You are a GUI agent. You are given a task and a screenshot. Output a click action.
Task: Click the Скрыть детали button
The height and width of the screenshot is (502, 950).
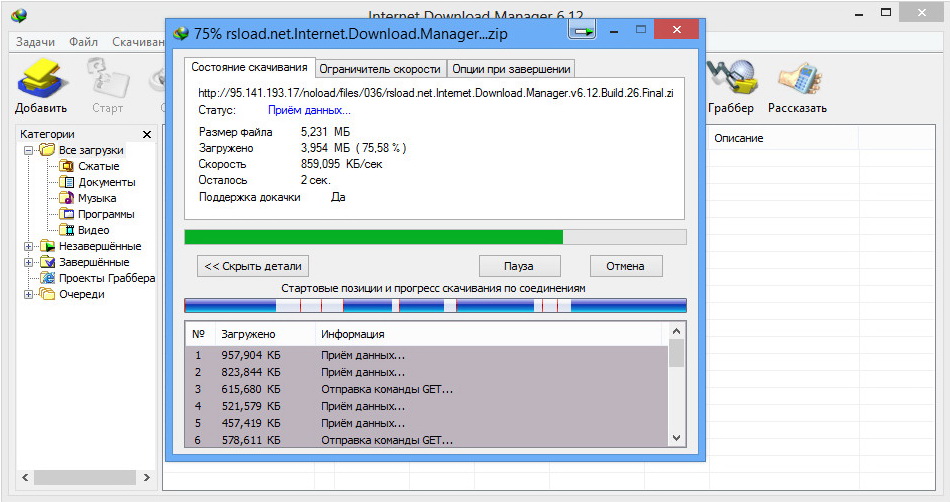coord(253,266)
